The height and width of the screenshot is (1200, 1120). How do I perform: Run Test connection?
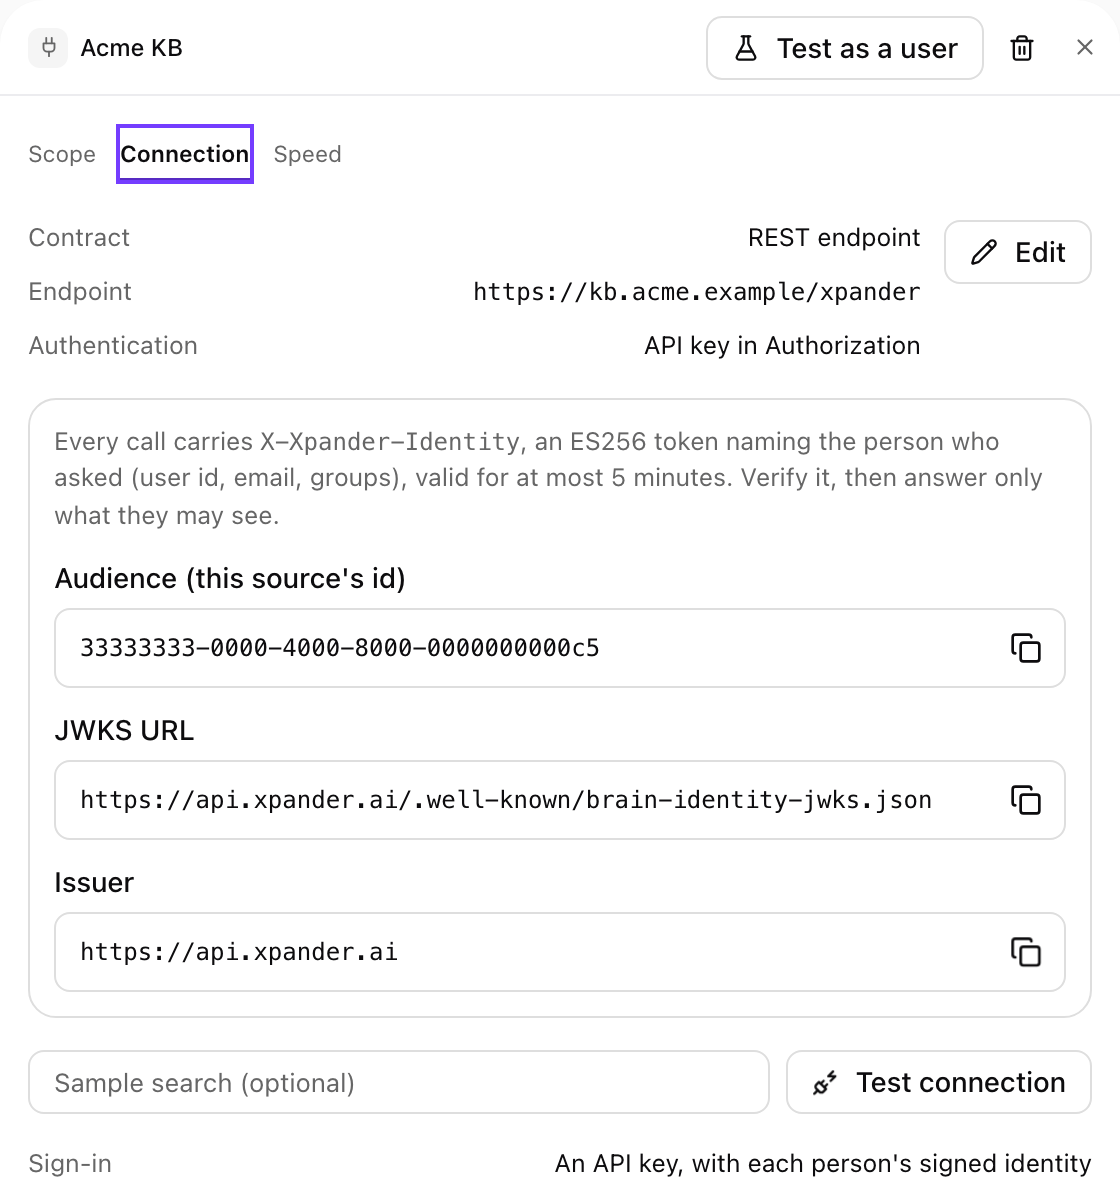939,1082
